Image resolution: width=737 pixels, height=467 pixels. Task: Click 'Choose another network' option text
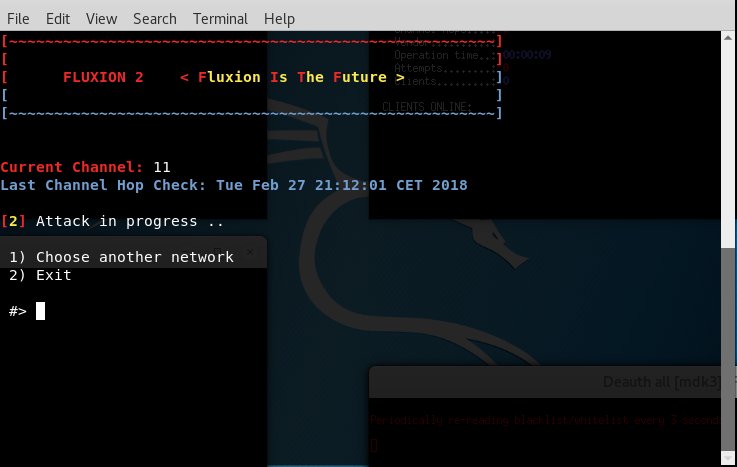click(x=134, y=257)
